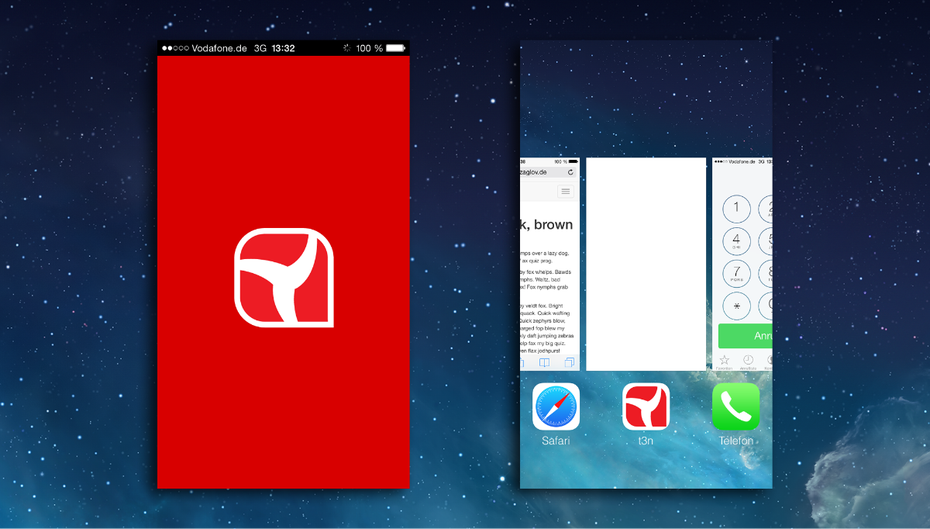Screen dimensions: 930x529
Task: Click the 'Safari' label under the icon
Action: tap(556, 441)
